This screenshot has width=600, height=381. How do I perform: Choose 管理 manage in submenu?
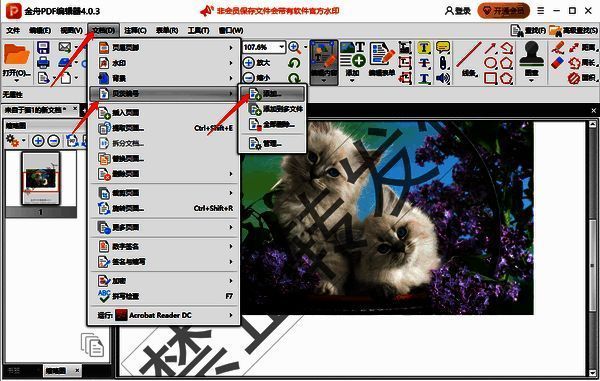[x=272, y=143]
